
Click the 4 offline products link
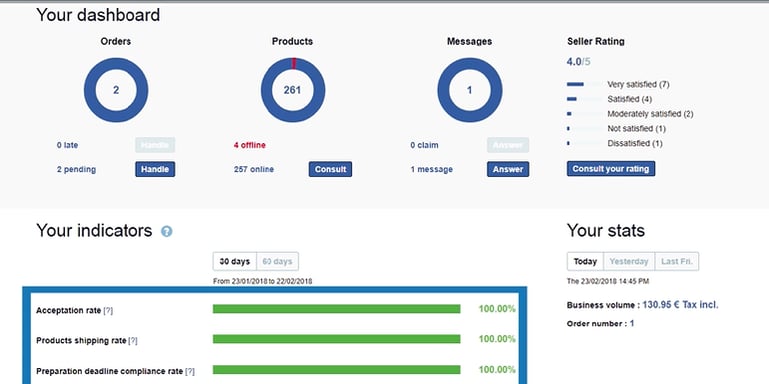(250, 145)
